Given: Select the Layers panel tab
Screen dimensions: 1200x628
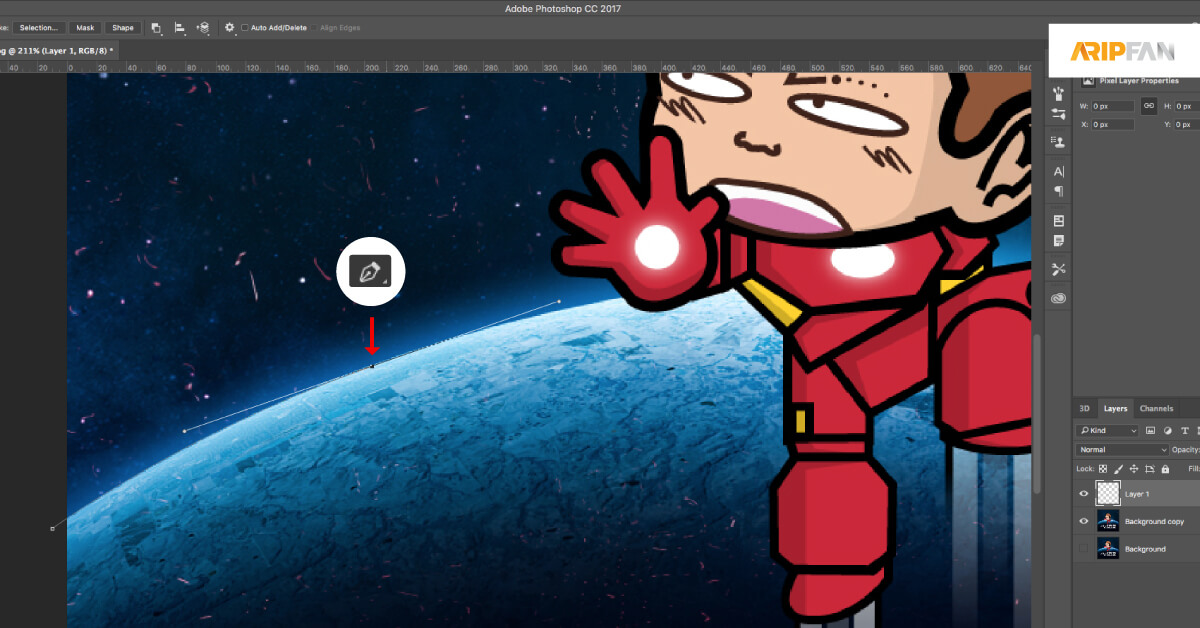Looking at the screenshot, I should click(1115, 408).
